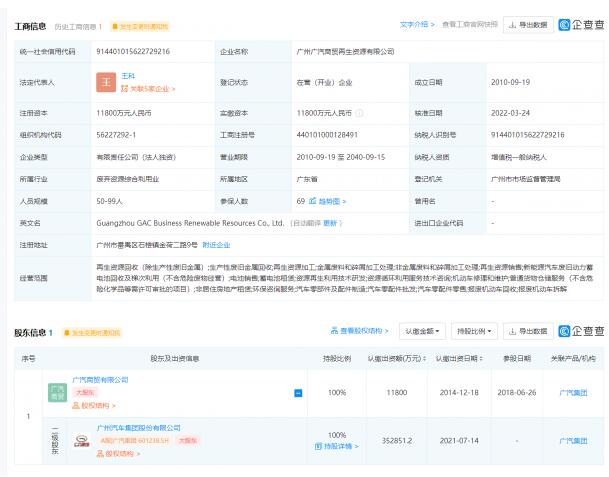Export data from 股东信息 section
This screenshot has height=477, width=609.
[x=528, y=331]
